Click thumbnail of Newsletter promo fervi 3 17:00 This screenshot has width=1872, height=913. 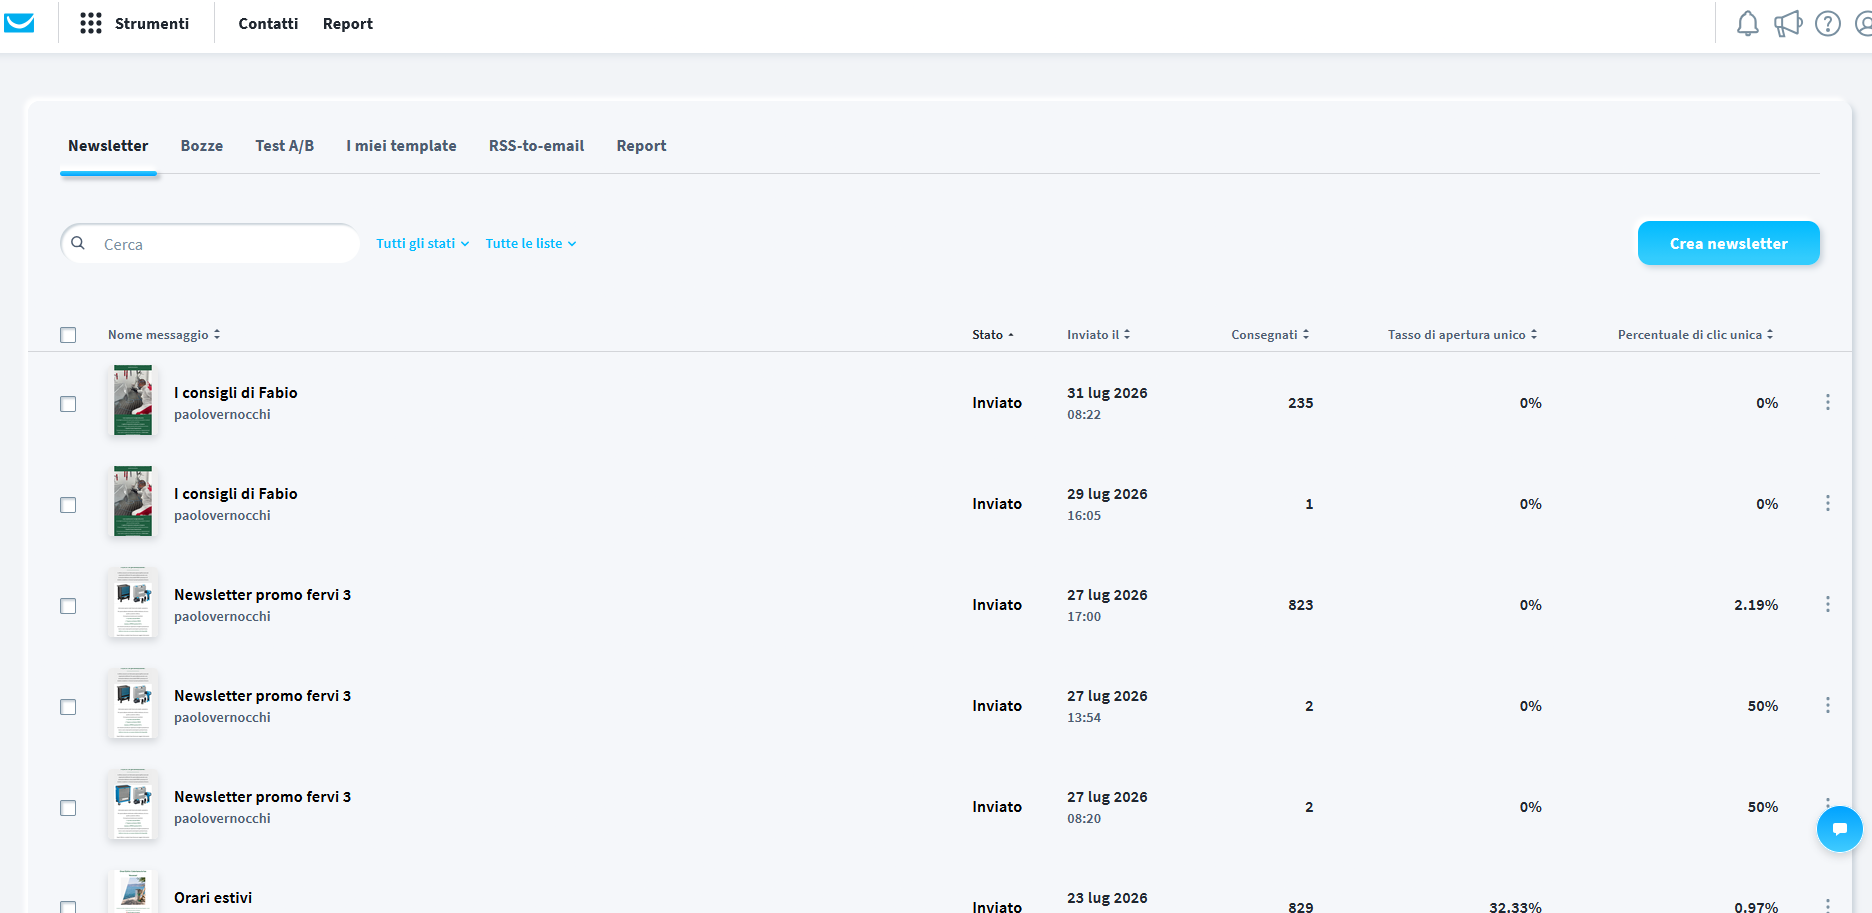coord(133,602)
